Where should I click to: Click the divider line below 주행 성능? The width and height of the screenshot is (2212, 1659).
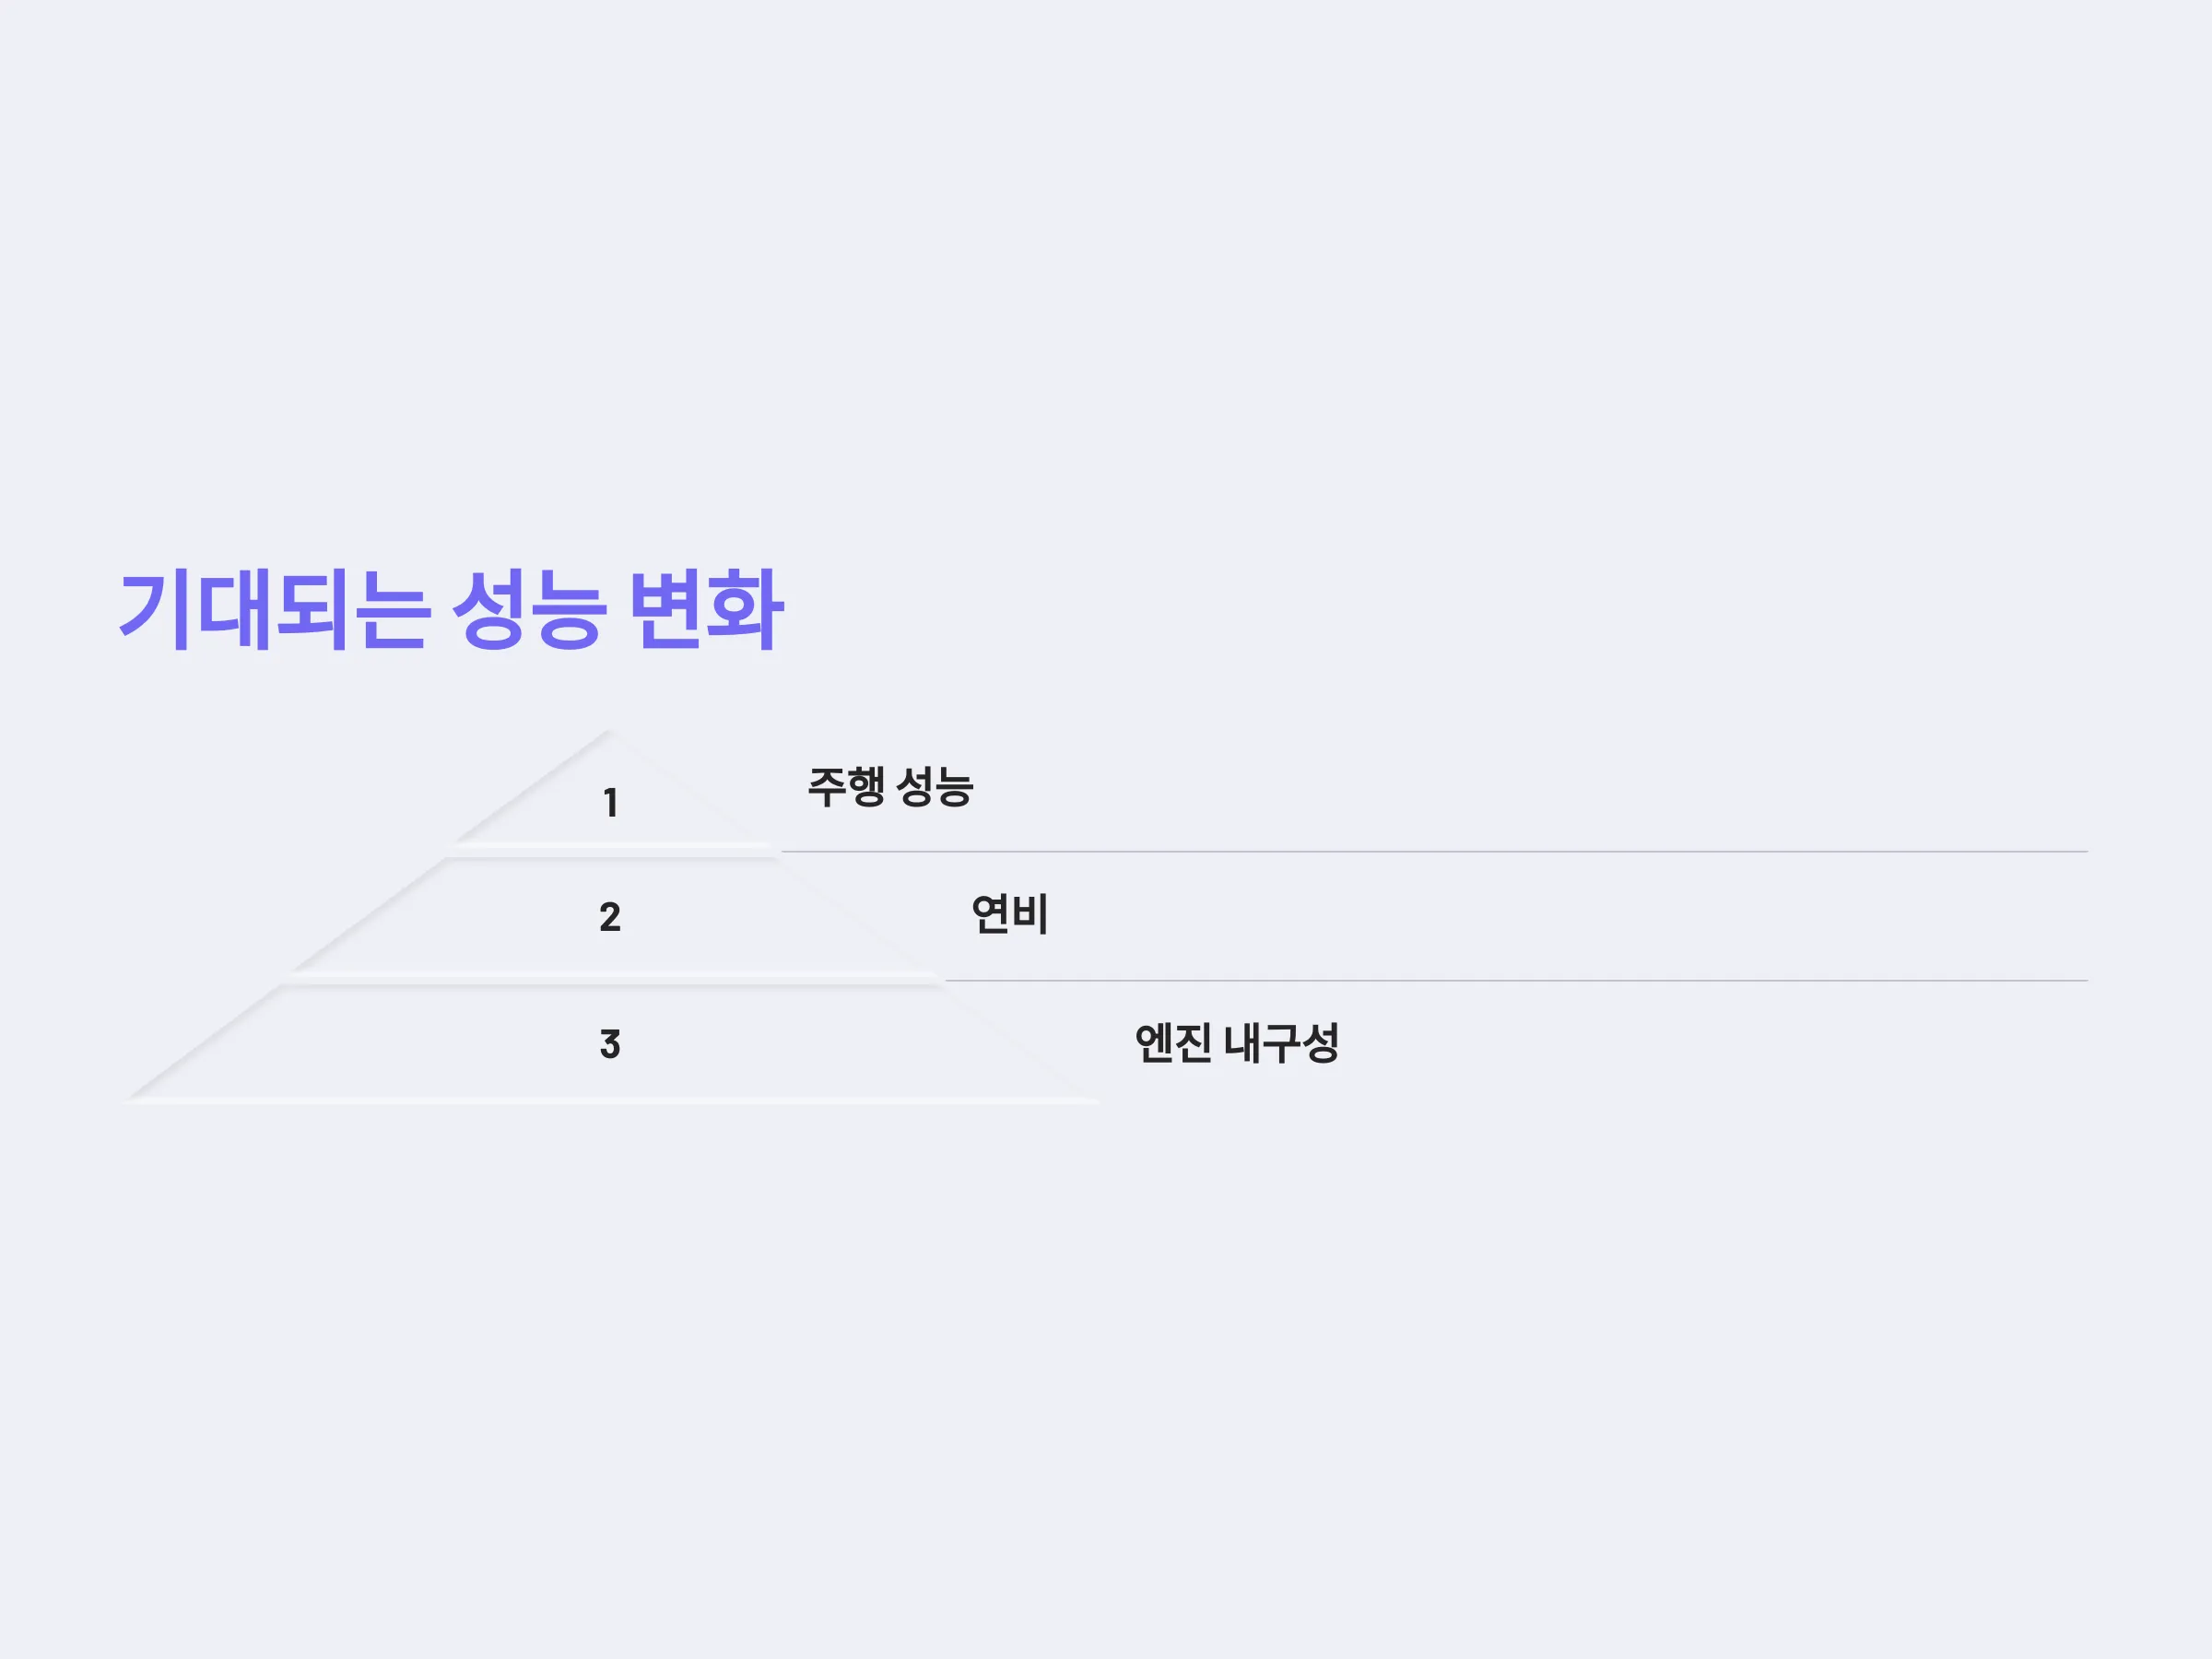point(1434,852)
